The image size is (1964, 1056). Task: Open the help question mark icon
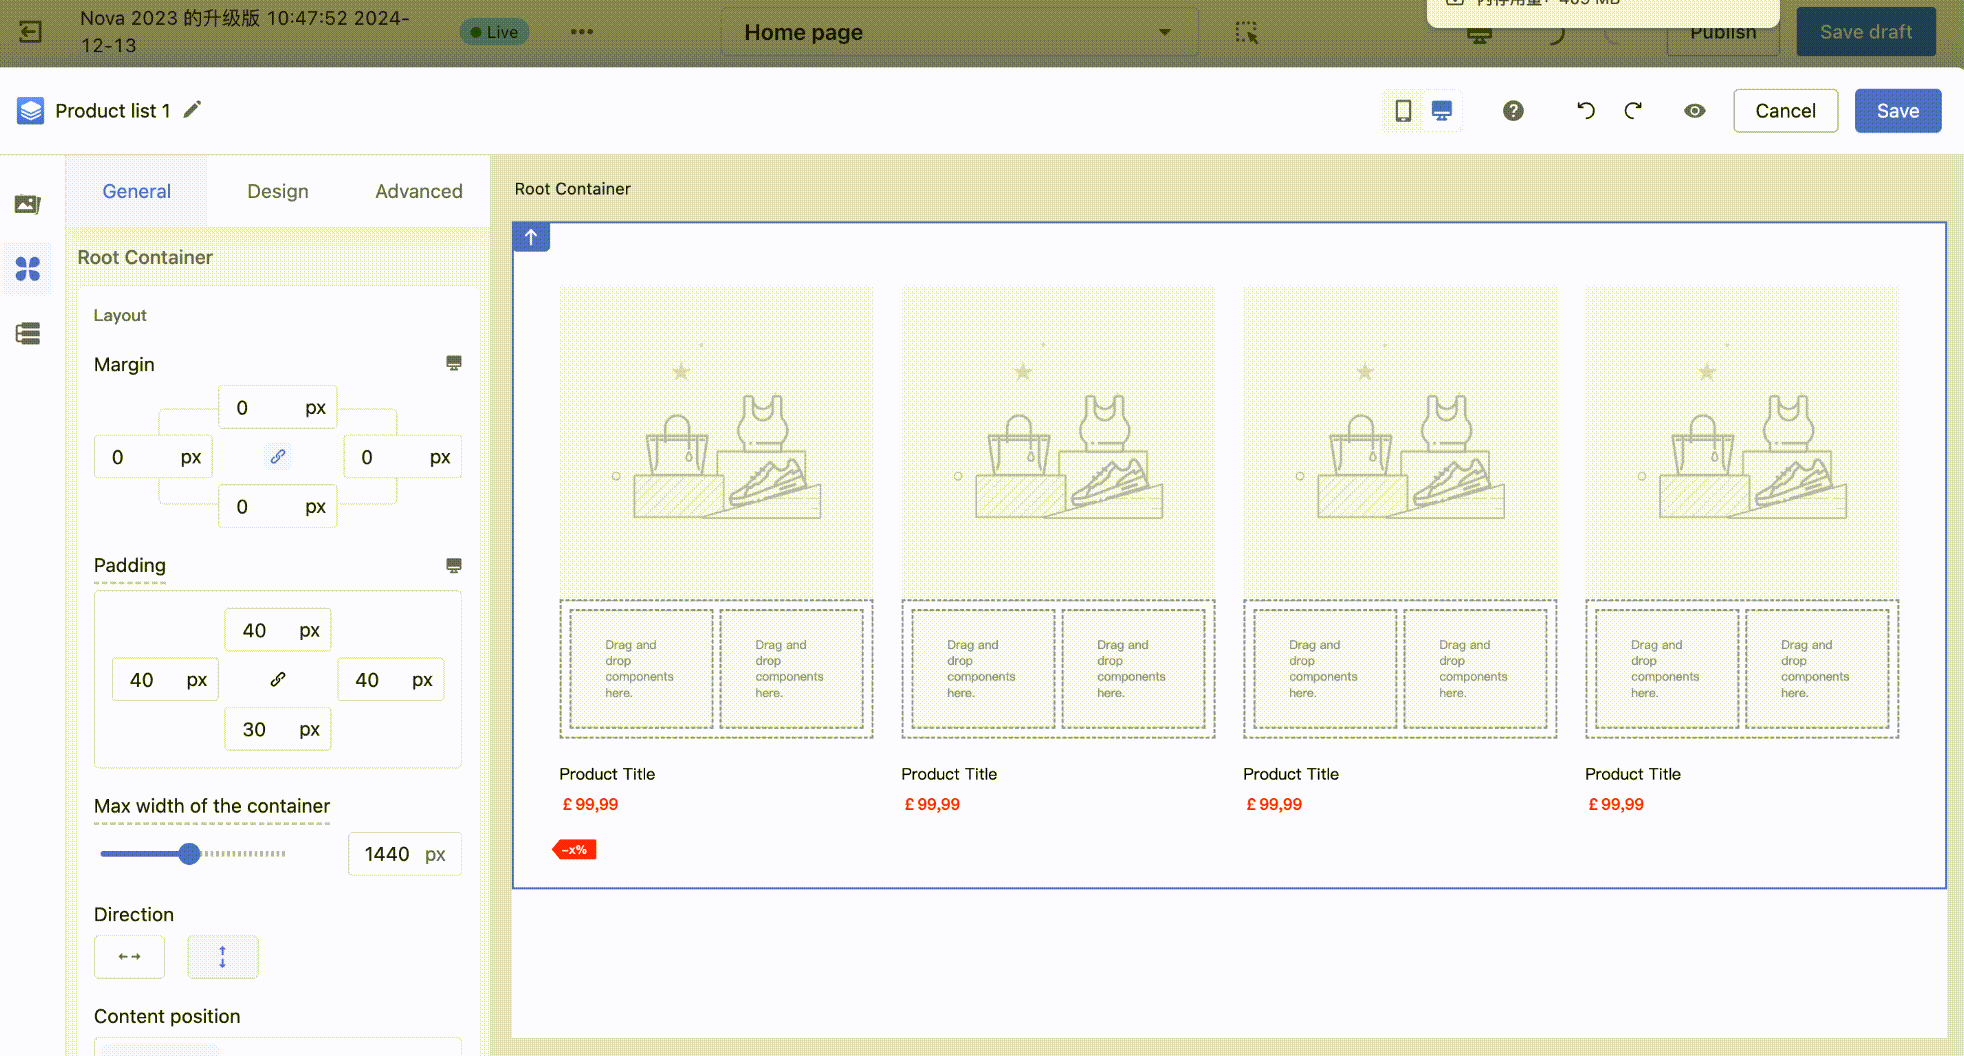tap(1513, 111)
